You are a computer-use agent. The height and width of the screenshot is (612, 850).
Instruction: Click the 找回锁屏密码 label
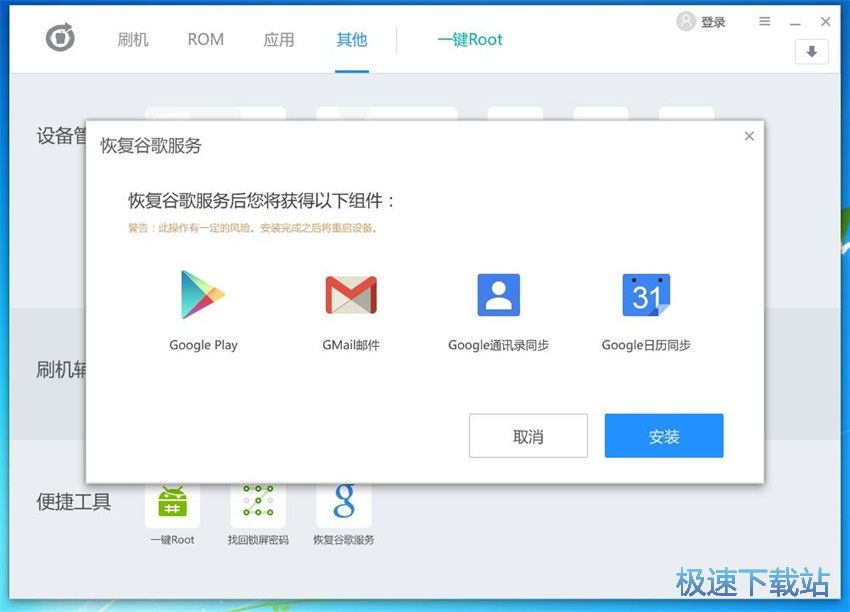[258, 540]
